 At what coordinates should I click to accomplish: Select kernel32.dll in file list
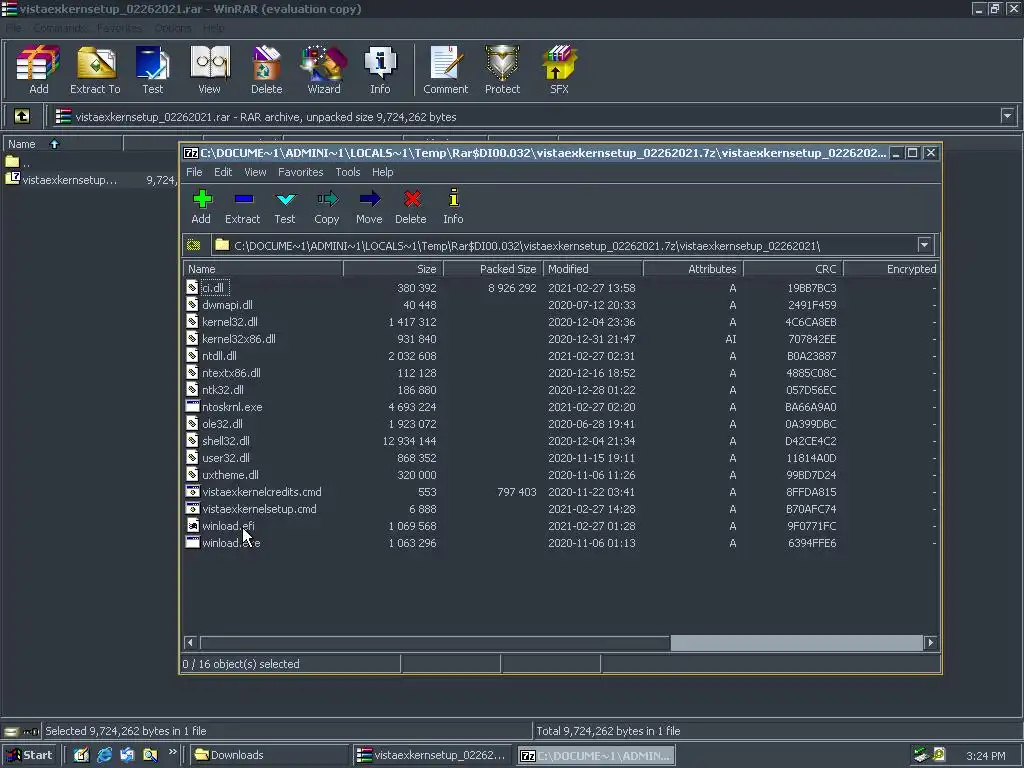tap(230, 321)
